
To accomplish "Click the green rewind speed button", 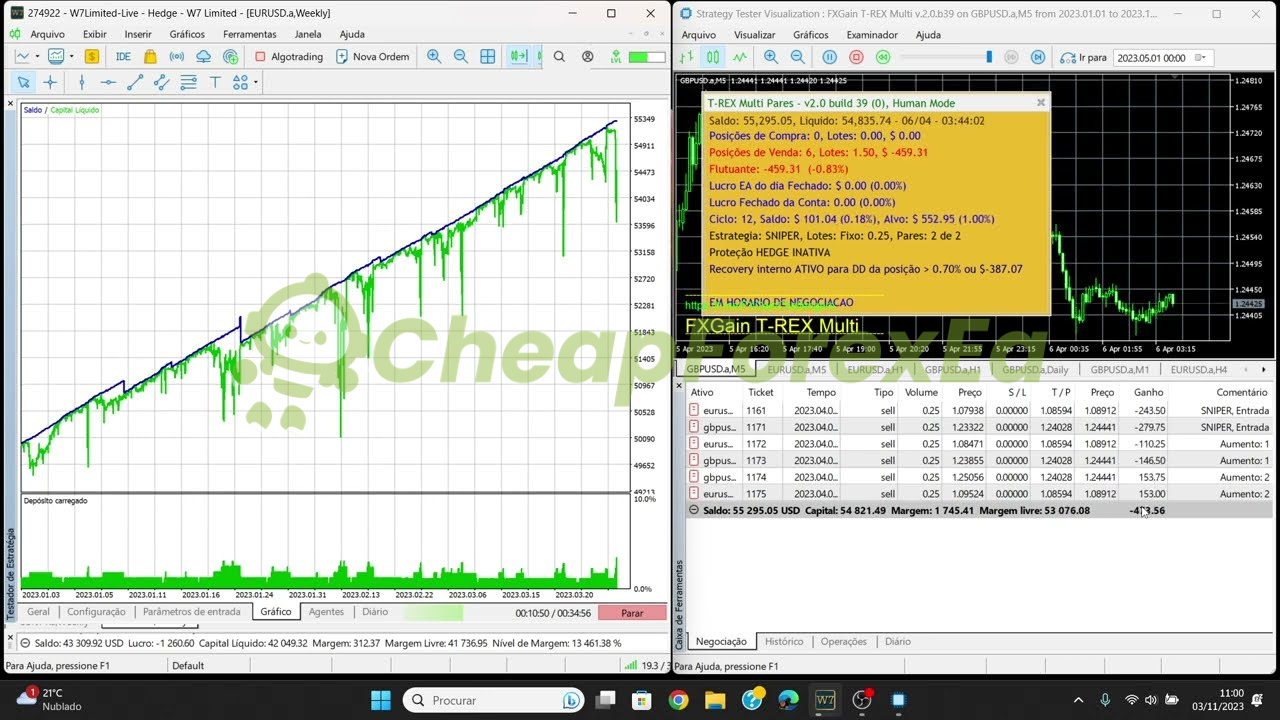I will coord(883,57).
